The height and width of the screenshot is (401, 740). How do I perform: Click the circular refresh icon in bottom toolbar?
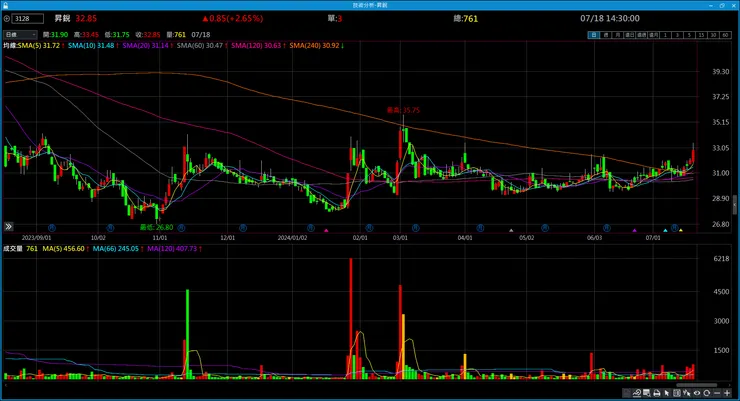click(706, 393)
